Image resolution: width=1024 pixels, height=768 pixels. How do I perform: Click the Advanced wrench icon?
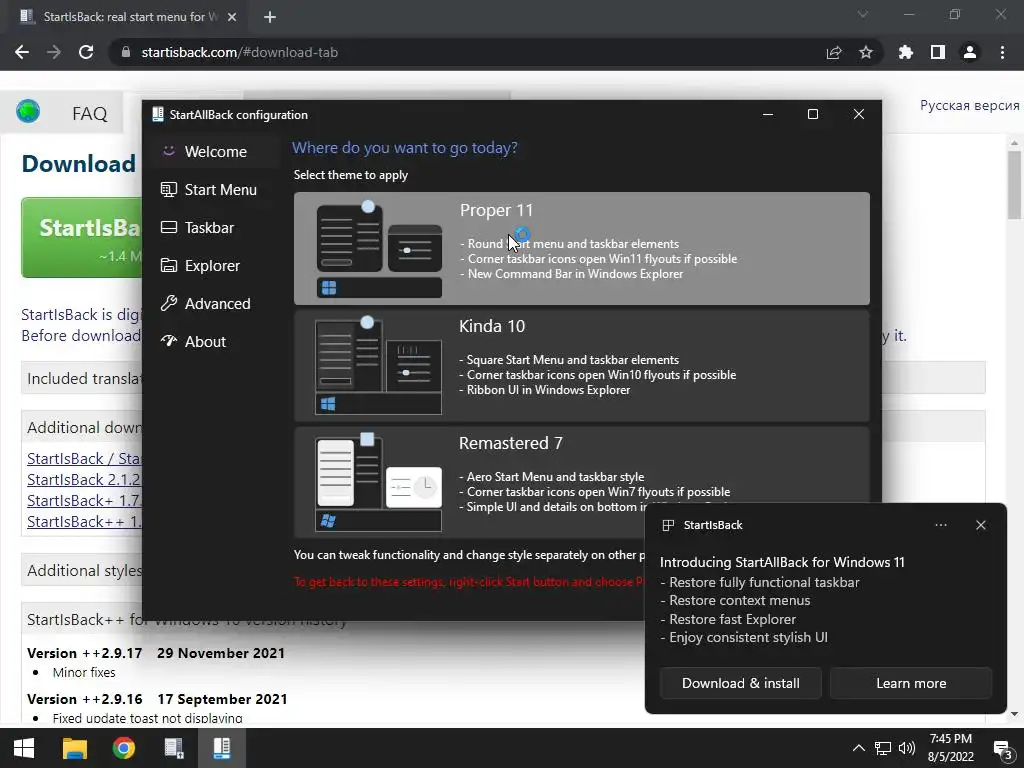point(168,303)
